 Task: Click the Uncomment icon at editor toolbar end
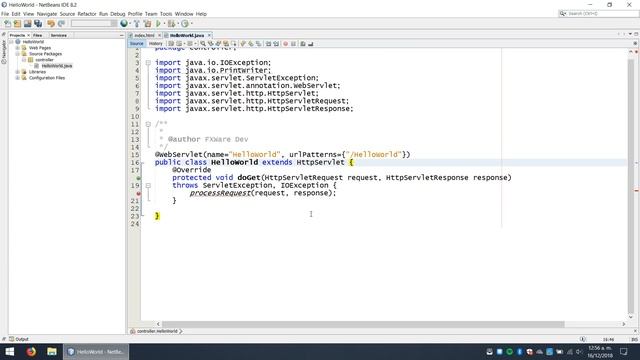click(311, 44)
